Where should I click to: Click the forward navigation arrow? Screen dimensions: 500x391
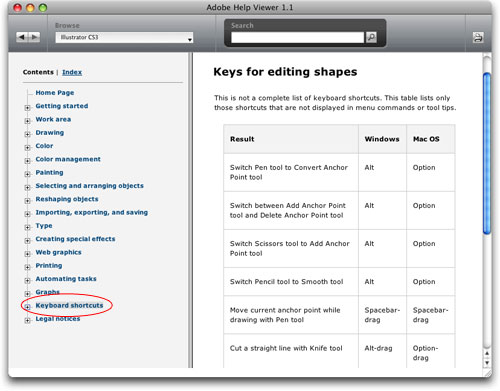point(34,37)
